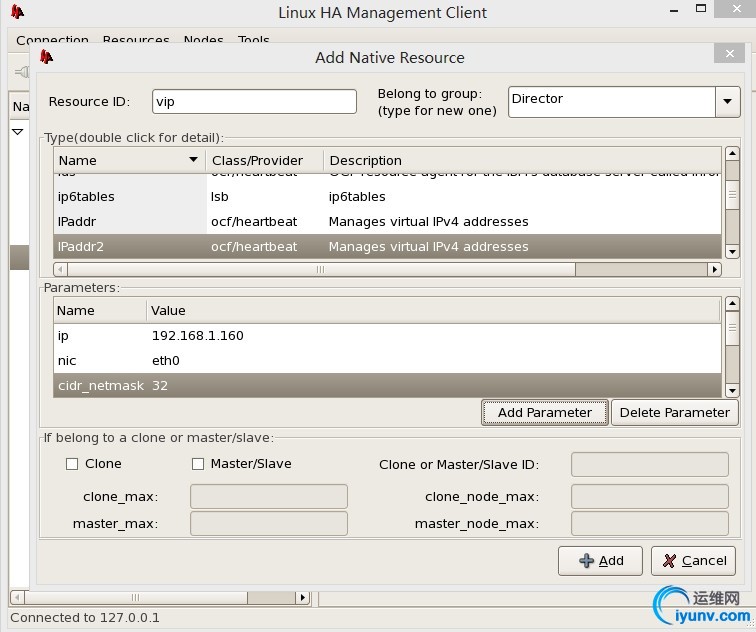The height and width of the screenshot is (632, 756).
Task: Click the Value column header in Parameters
Action: click(433, 310)
